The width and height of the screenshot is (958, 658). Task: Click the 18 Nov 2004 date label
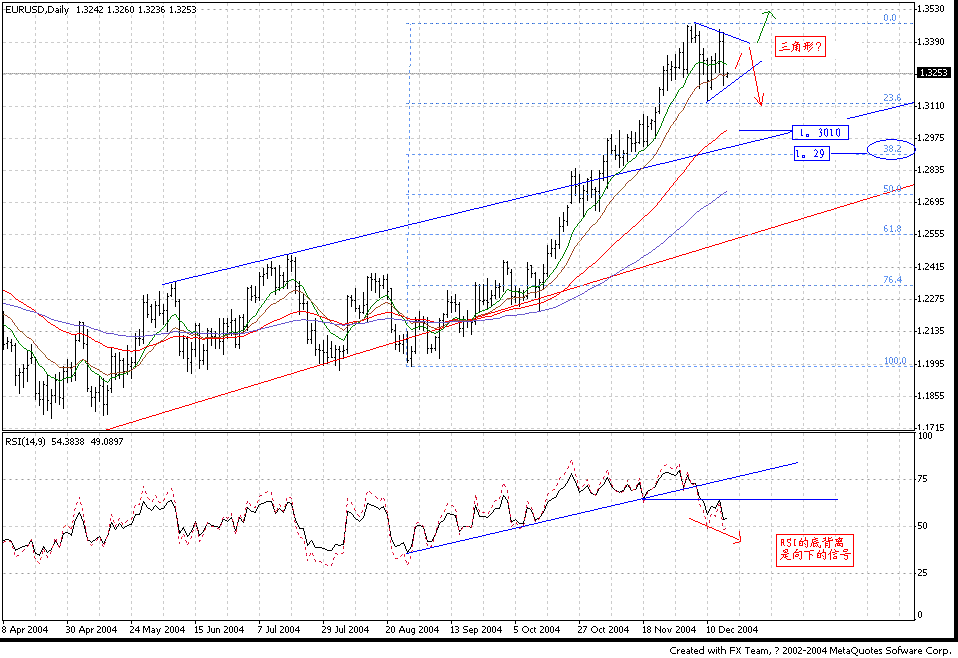668,629
